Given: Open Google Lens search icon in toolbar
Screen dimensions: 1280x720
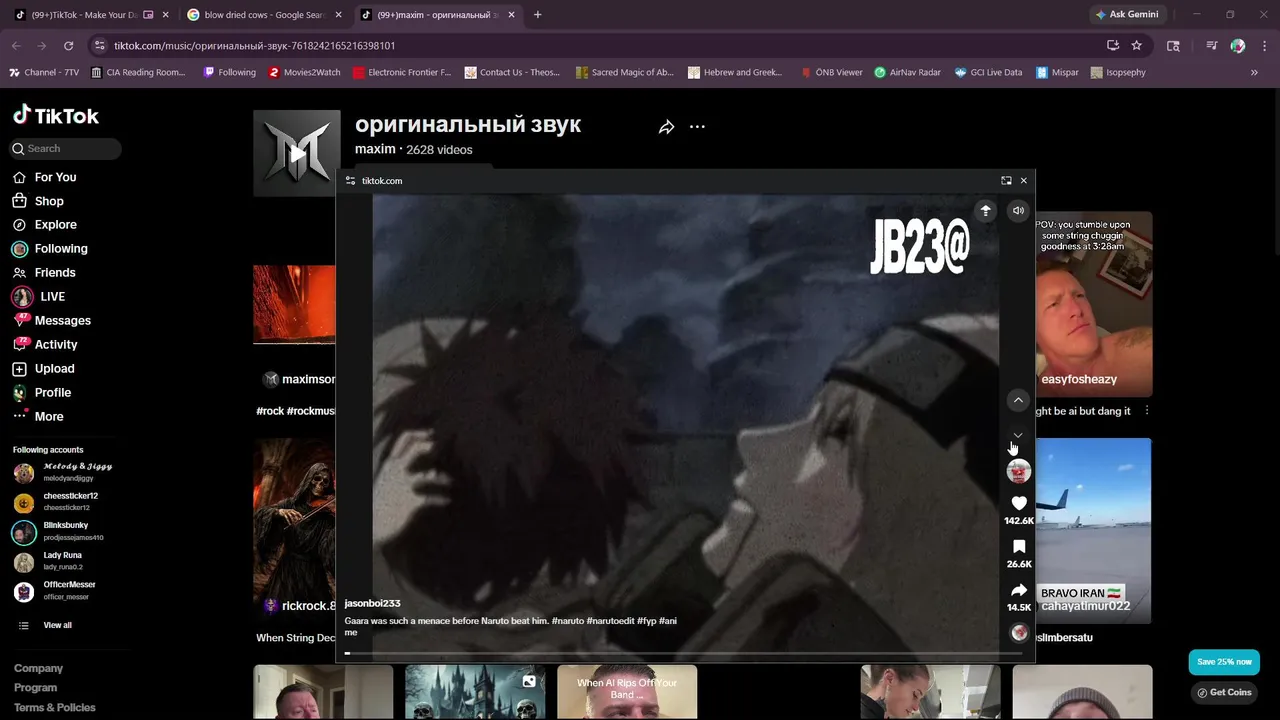Looking at the screenshot, I should [1174, 46].
